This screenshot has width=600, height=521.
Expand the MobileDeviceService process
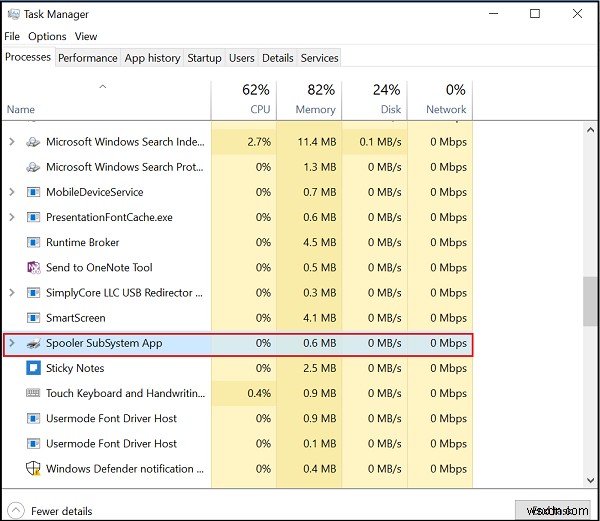point(12,192)
